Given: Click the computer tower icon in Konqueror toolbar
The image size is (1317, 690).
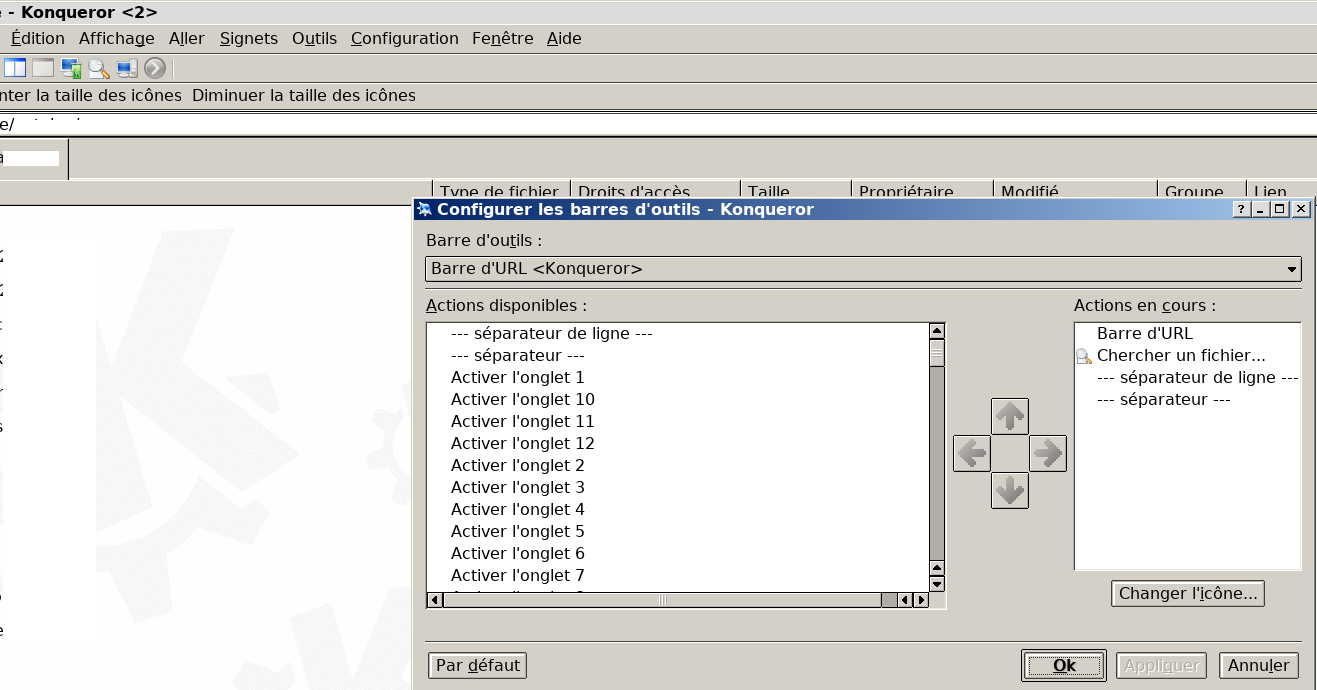Looking at the screenshot, I should [x=127, y=68].
